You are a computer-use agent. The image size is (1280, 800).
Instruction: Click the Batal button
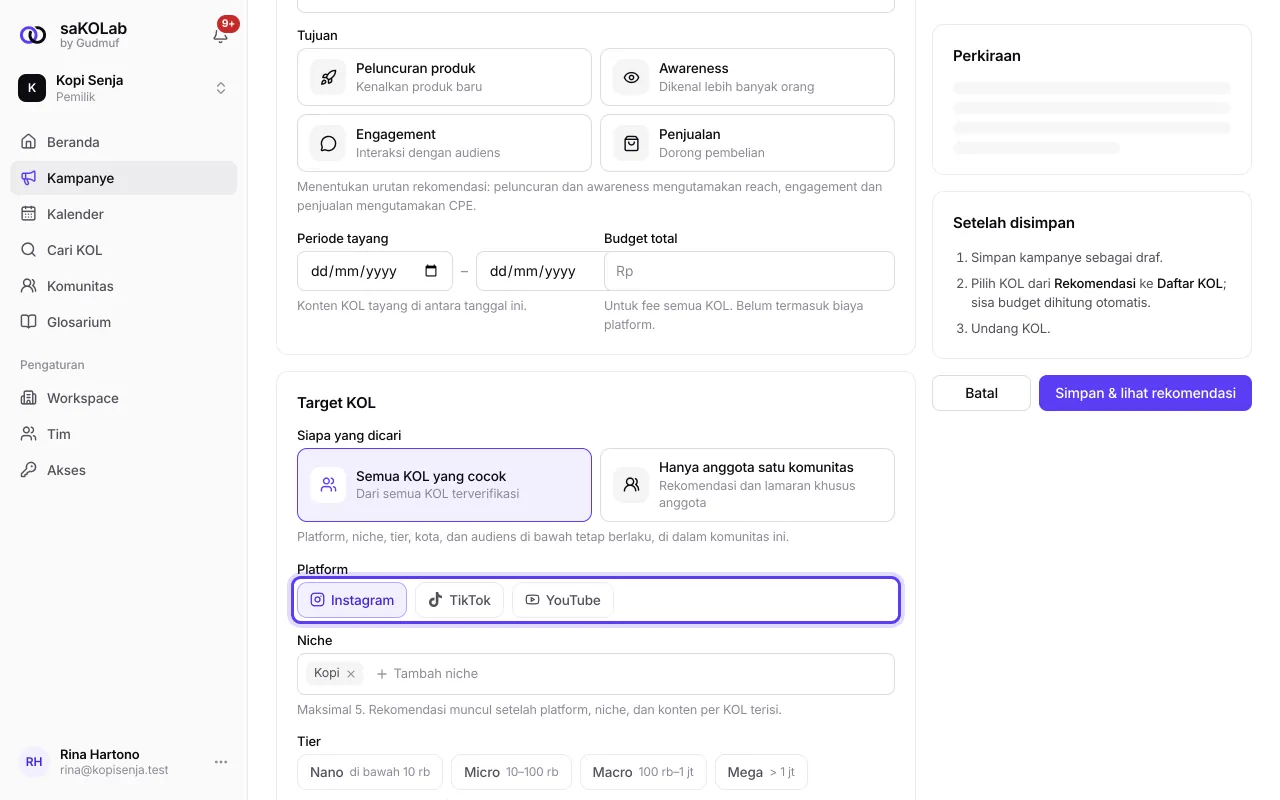point(981,393)
